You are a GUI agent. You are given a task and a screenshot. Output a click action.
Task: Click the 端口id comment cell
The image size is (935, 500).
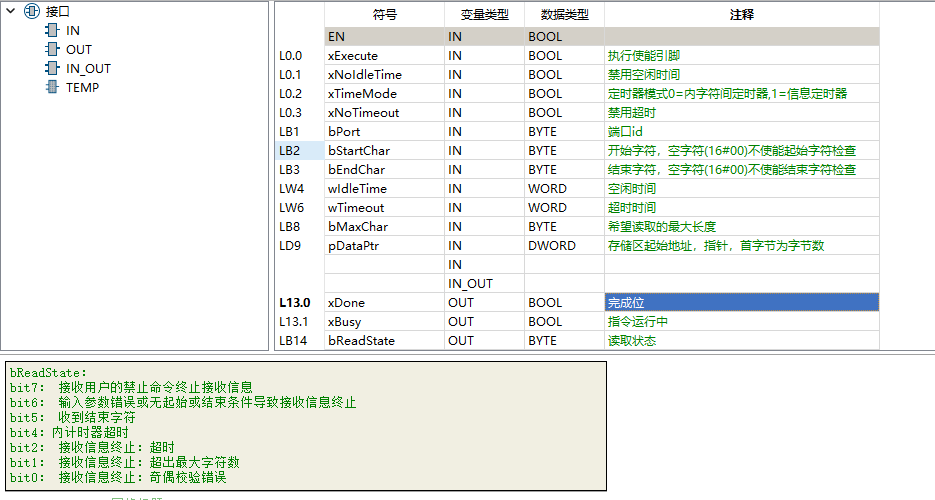click(x=742, y=132)
